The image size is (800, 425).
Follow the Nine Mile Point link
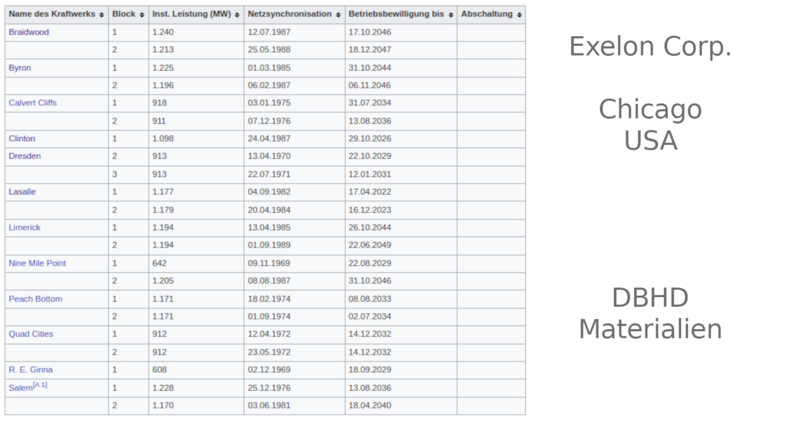[37, 263]
